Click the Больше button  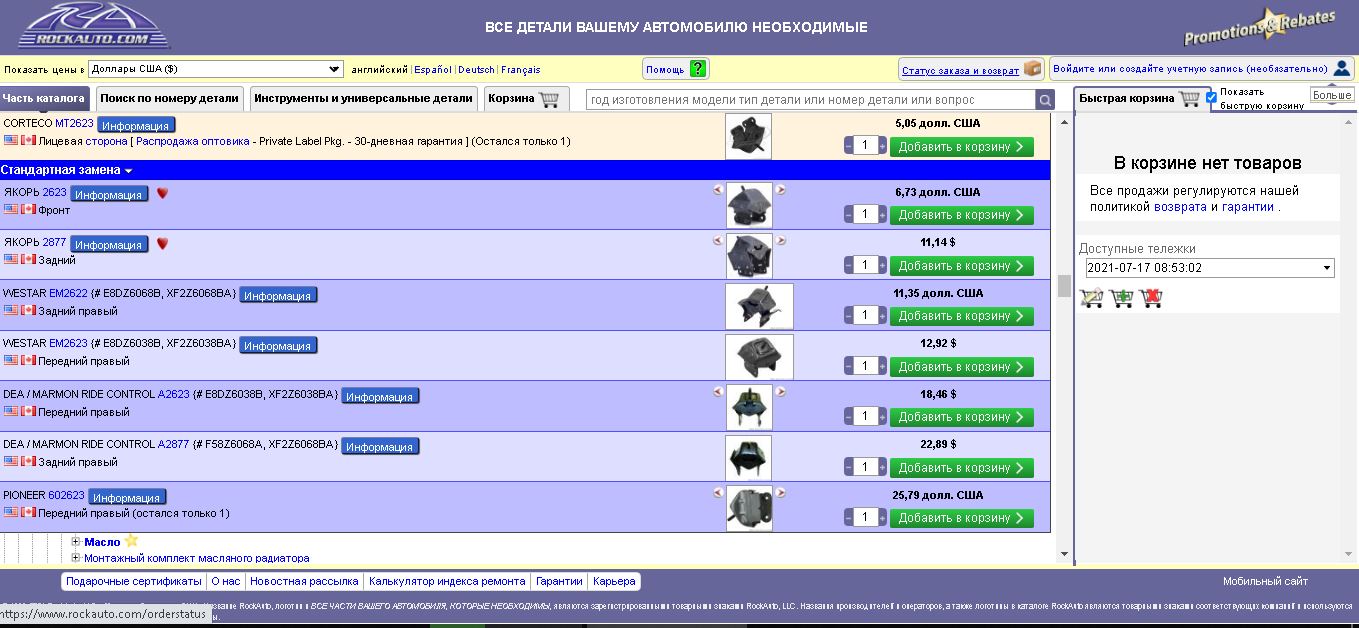point(1332,95)
